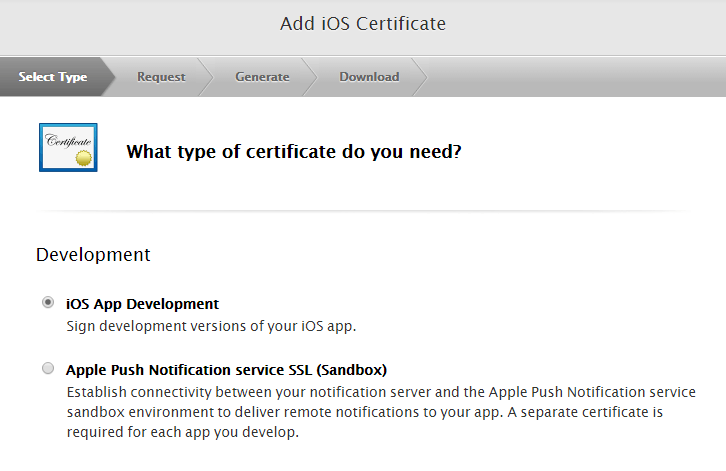This screenshot has height=471, width=726.
Task: Jump to the Generate step
Action: click(262, 77)
